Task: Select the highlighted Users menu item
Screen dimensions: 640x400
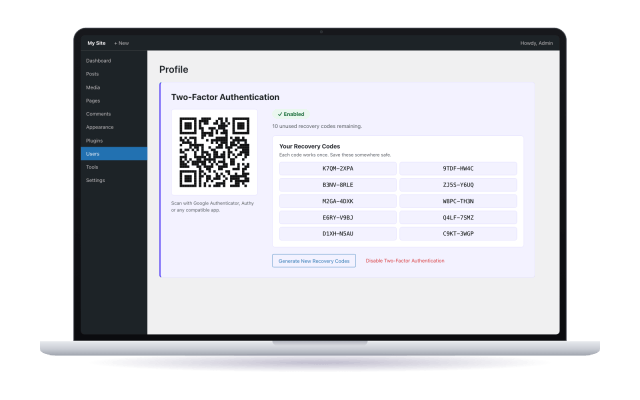Action: [x=114, y=153]
